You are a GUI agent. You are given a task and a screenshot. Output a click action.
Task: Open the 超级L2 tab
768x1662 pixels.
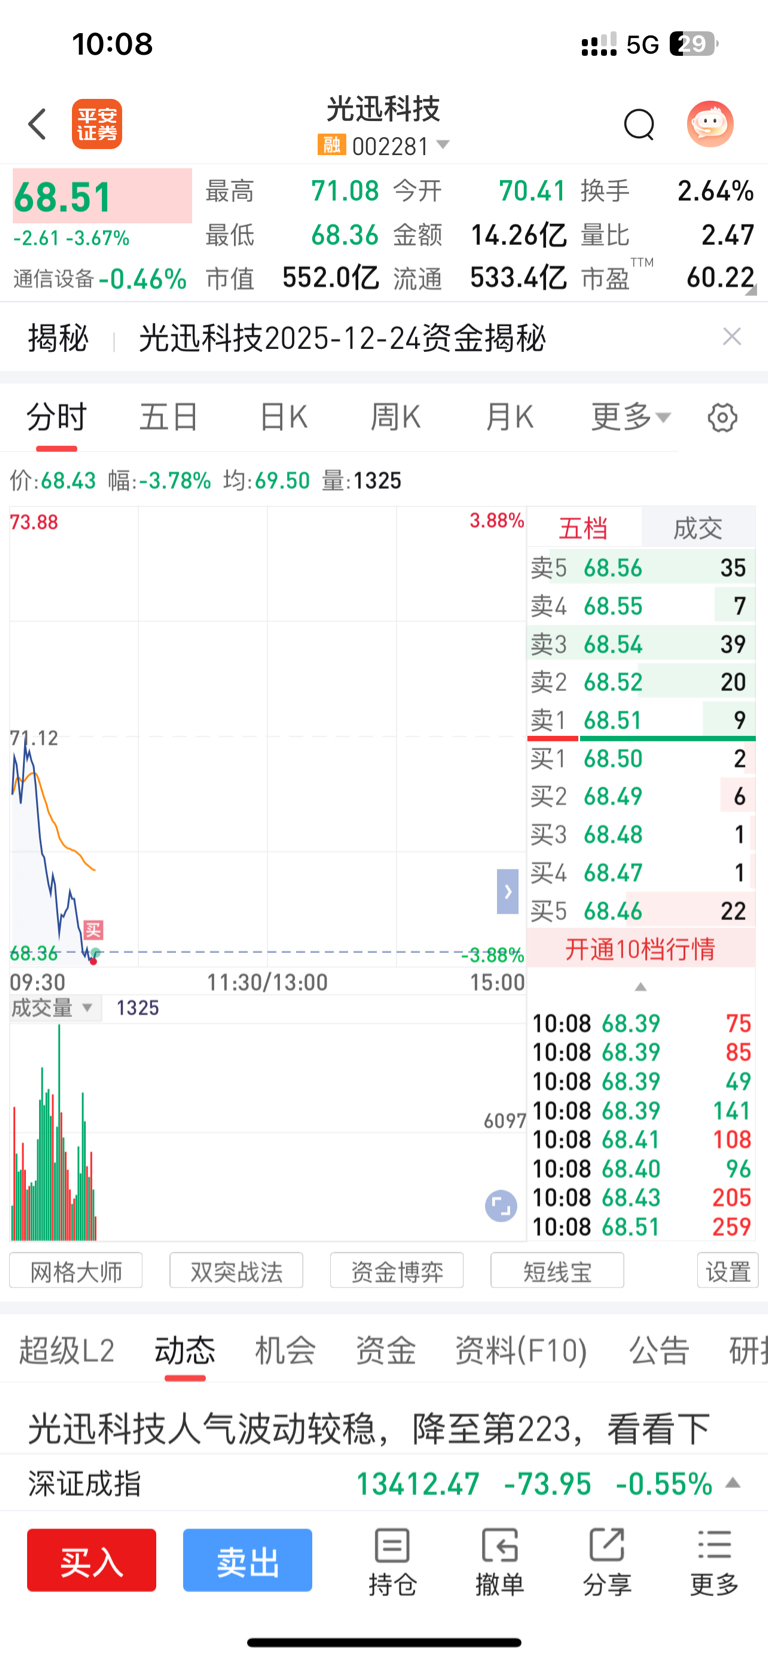click(67, 1351)
